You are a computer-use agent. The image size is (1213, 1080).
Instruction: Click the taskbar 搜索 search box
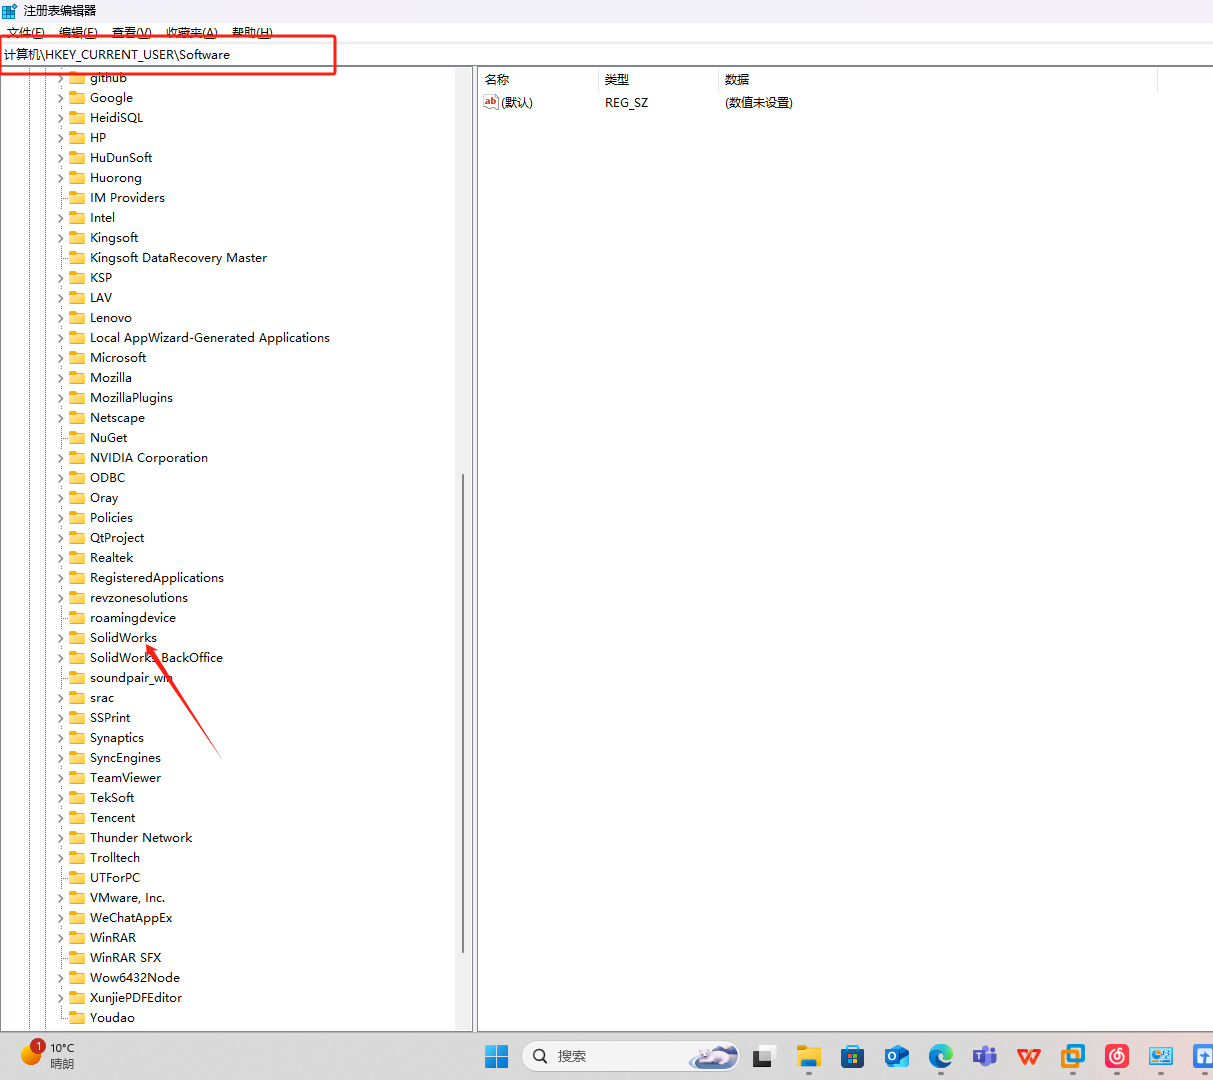(x=631, y=1056)
